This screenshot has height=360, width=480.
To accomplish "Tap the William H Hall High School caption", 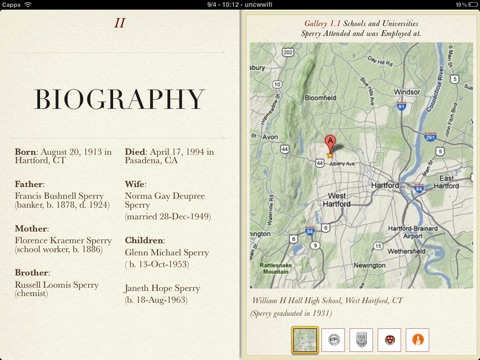I will [327, 301].
